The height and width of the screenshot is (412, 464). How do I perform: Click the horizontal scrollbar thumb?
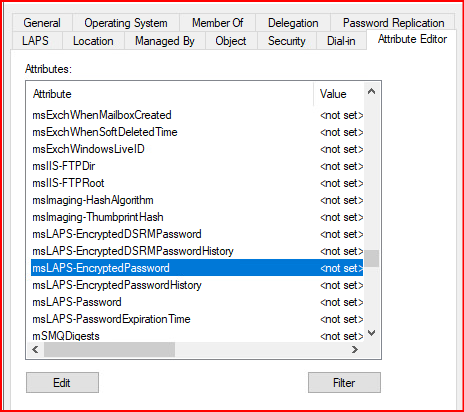[x=109, y=350]
